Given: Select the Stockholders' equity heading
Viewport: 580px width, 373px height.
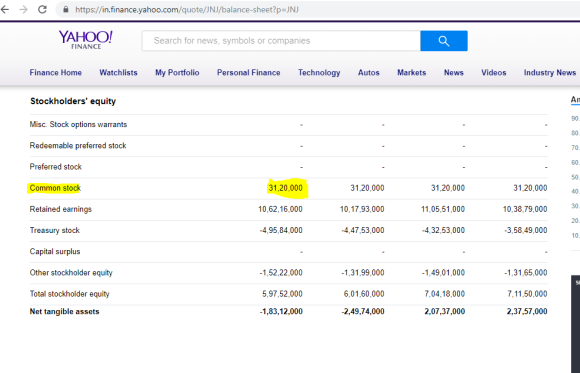Looking at the screenshot, I should point(73,101).
